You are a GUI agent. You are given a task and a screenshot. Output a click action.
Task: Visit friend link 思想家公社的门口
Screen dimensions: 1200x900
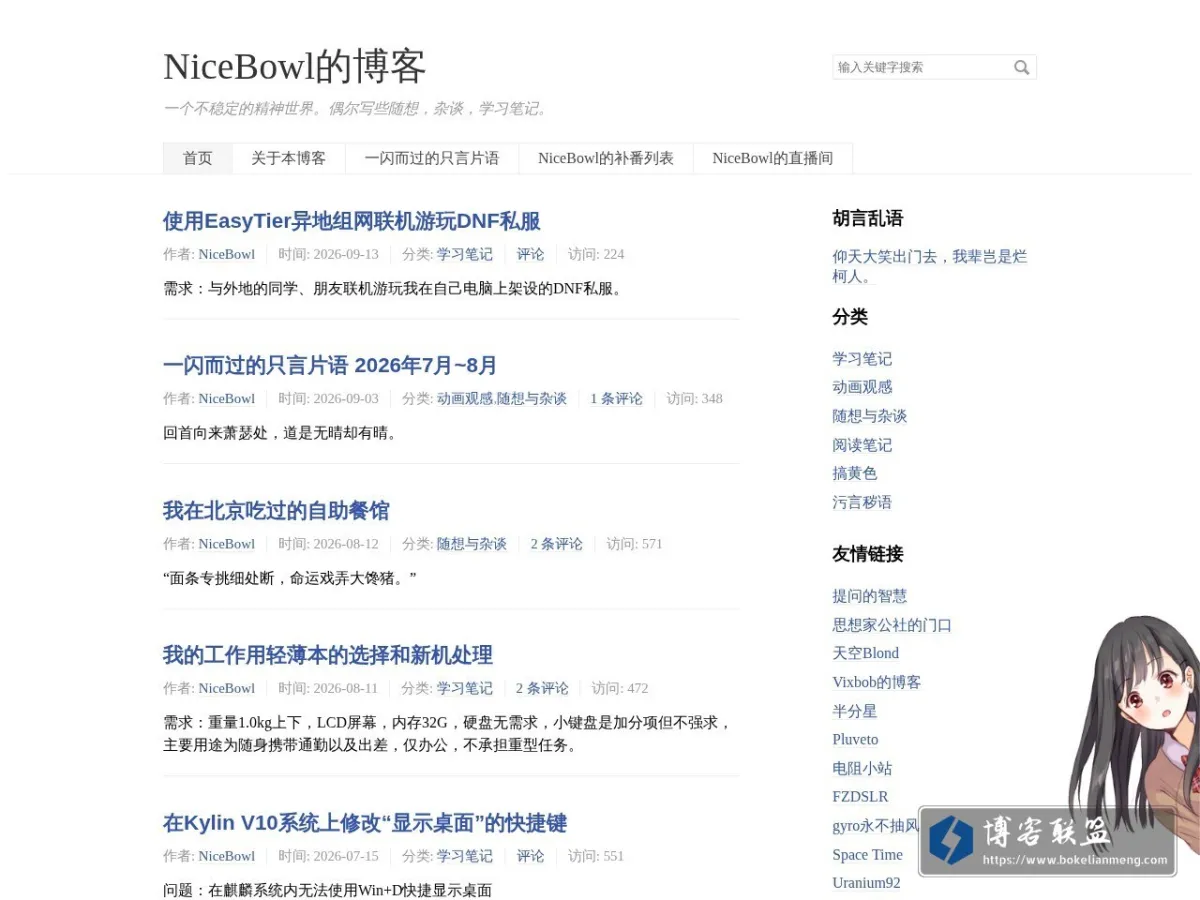click(892, 625)
